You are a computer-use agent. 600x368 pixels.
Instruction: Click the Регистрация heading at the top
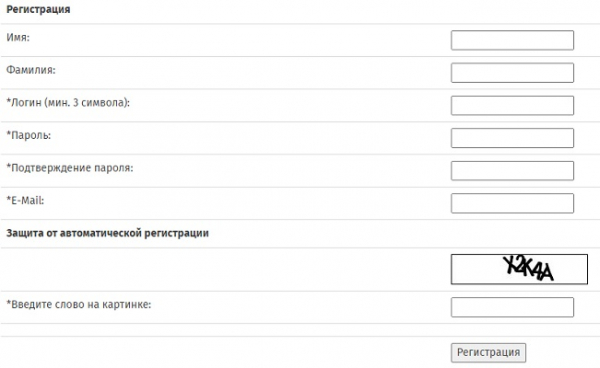38,9
